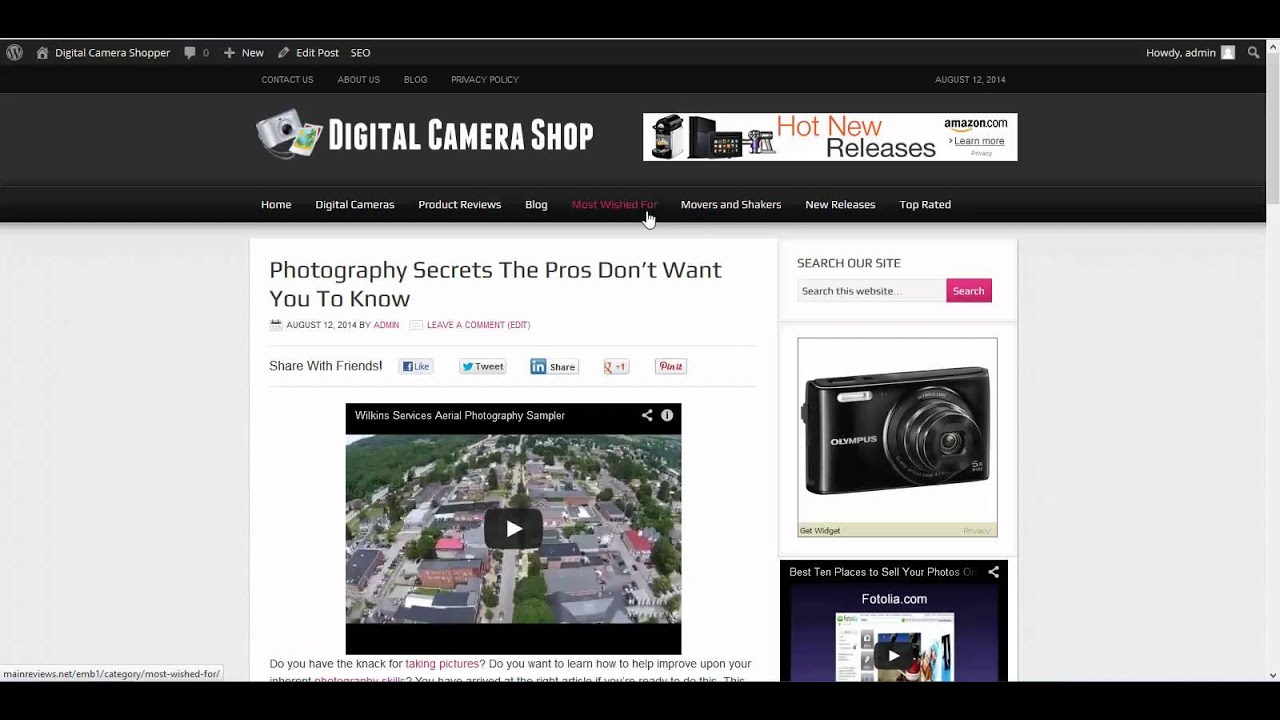Viewport: 1280px width, 720px height.
Task: Open Most Wished For category
Action: click(x=614, y=205)
